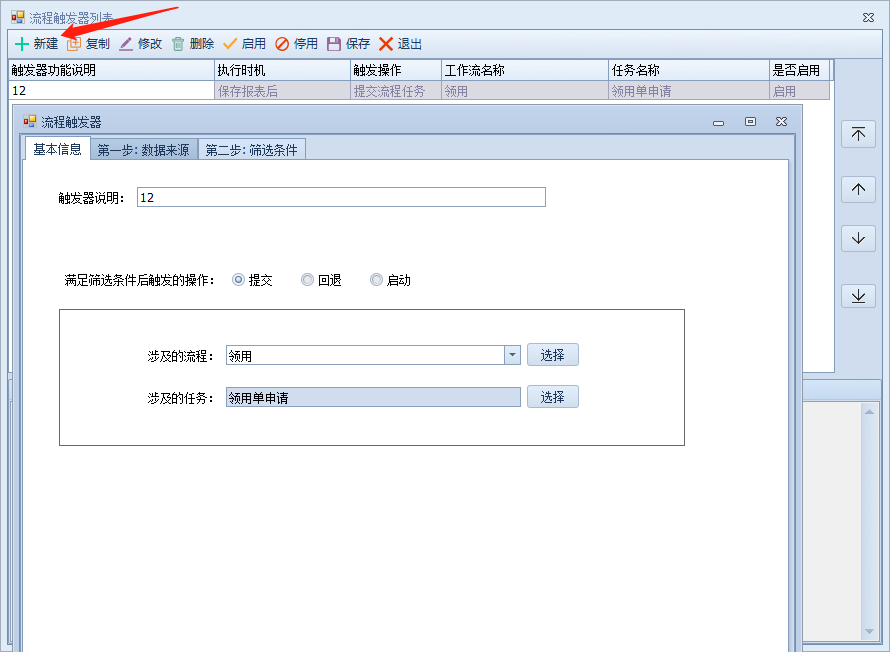The image size is (890, 652).
Task: Click the 启用 (Enable) checkmark icon
Action: point(230,44)
